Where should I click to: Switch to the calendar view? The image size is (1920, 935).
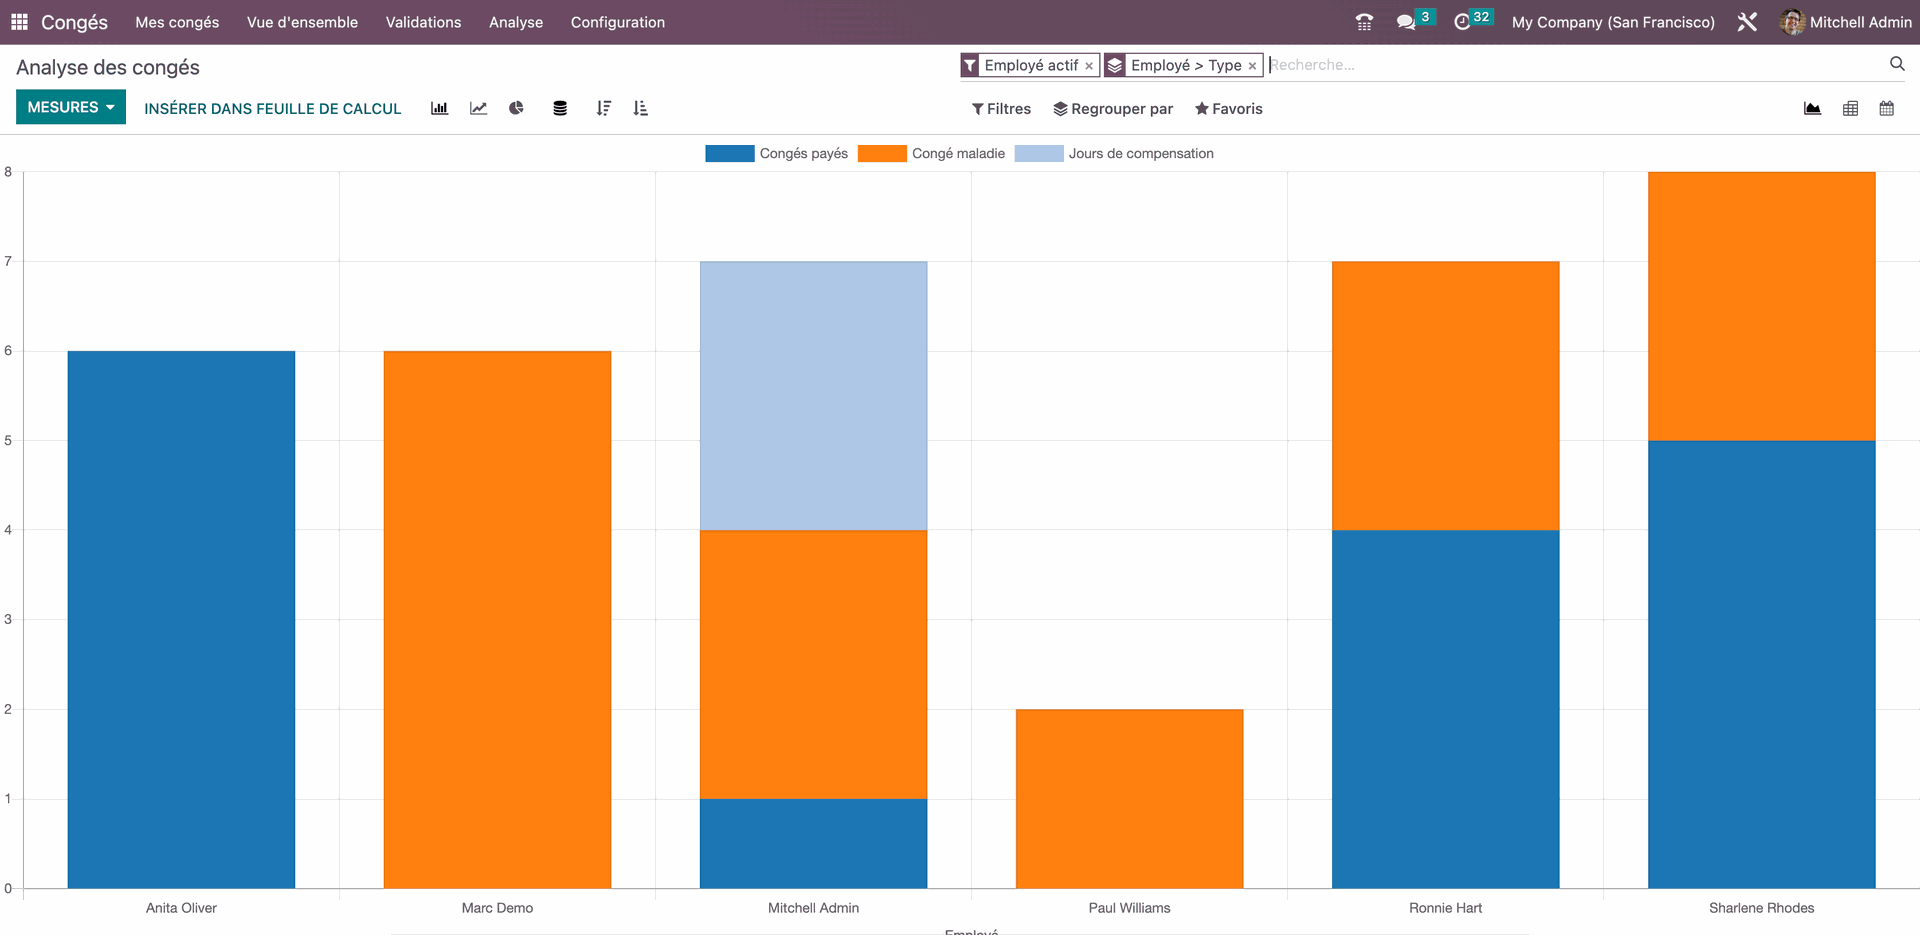pyautogui.click(x=1887, y=108)
